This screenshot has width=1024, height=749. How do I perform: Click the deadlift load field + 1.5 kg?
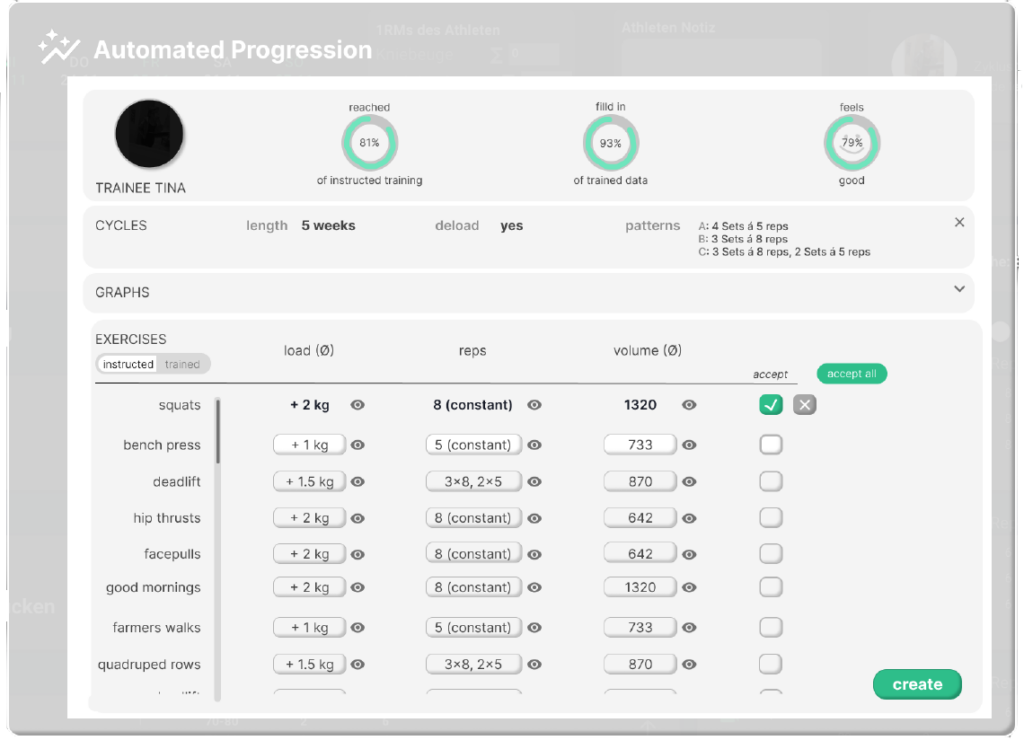coord(309,482)
